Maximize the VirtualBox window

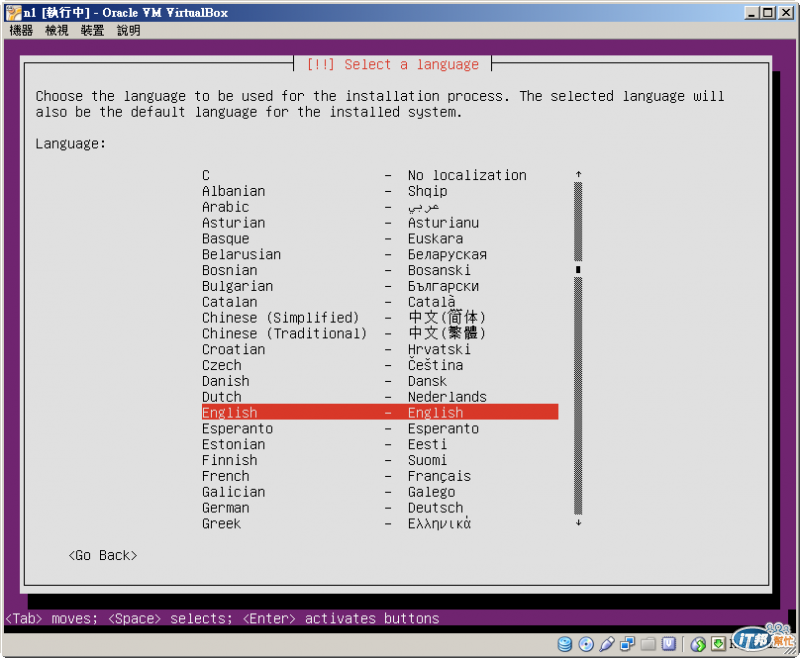[x=768, y=12]
